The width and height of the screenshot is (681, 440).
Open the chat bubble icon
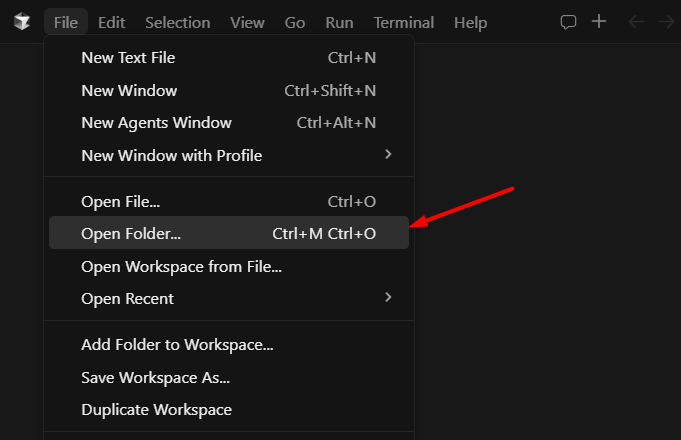pos(568,22)
